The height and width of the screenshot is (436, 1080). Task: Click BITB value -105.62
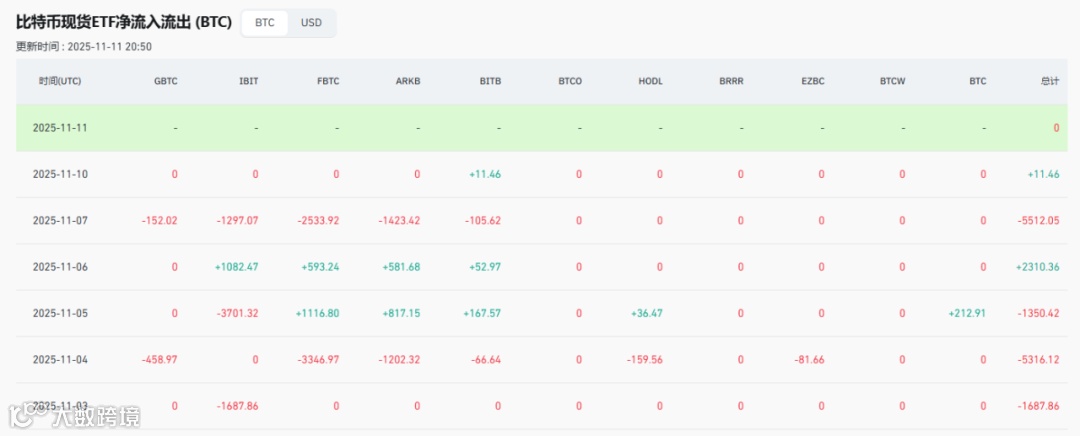[x=483, y=220]
